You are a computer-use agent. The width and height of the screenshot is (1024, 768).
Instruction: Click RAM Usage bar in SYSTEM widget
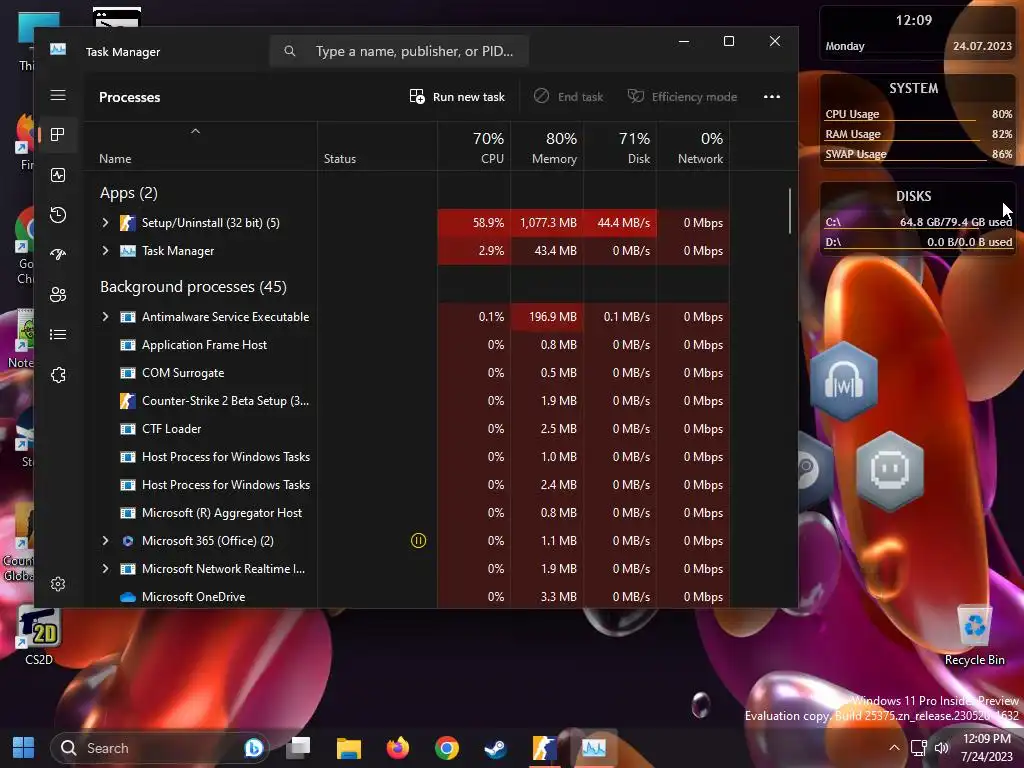[x=918, y=135]
